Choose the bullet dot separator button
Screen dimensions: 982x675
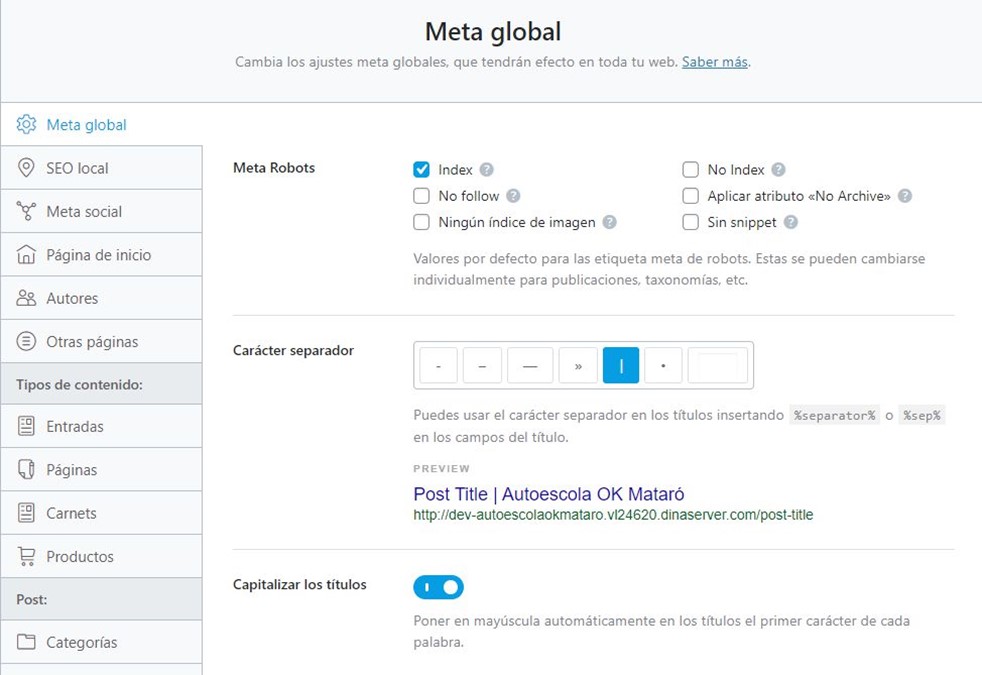[663, 366]
